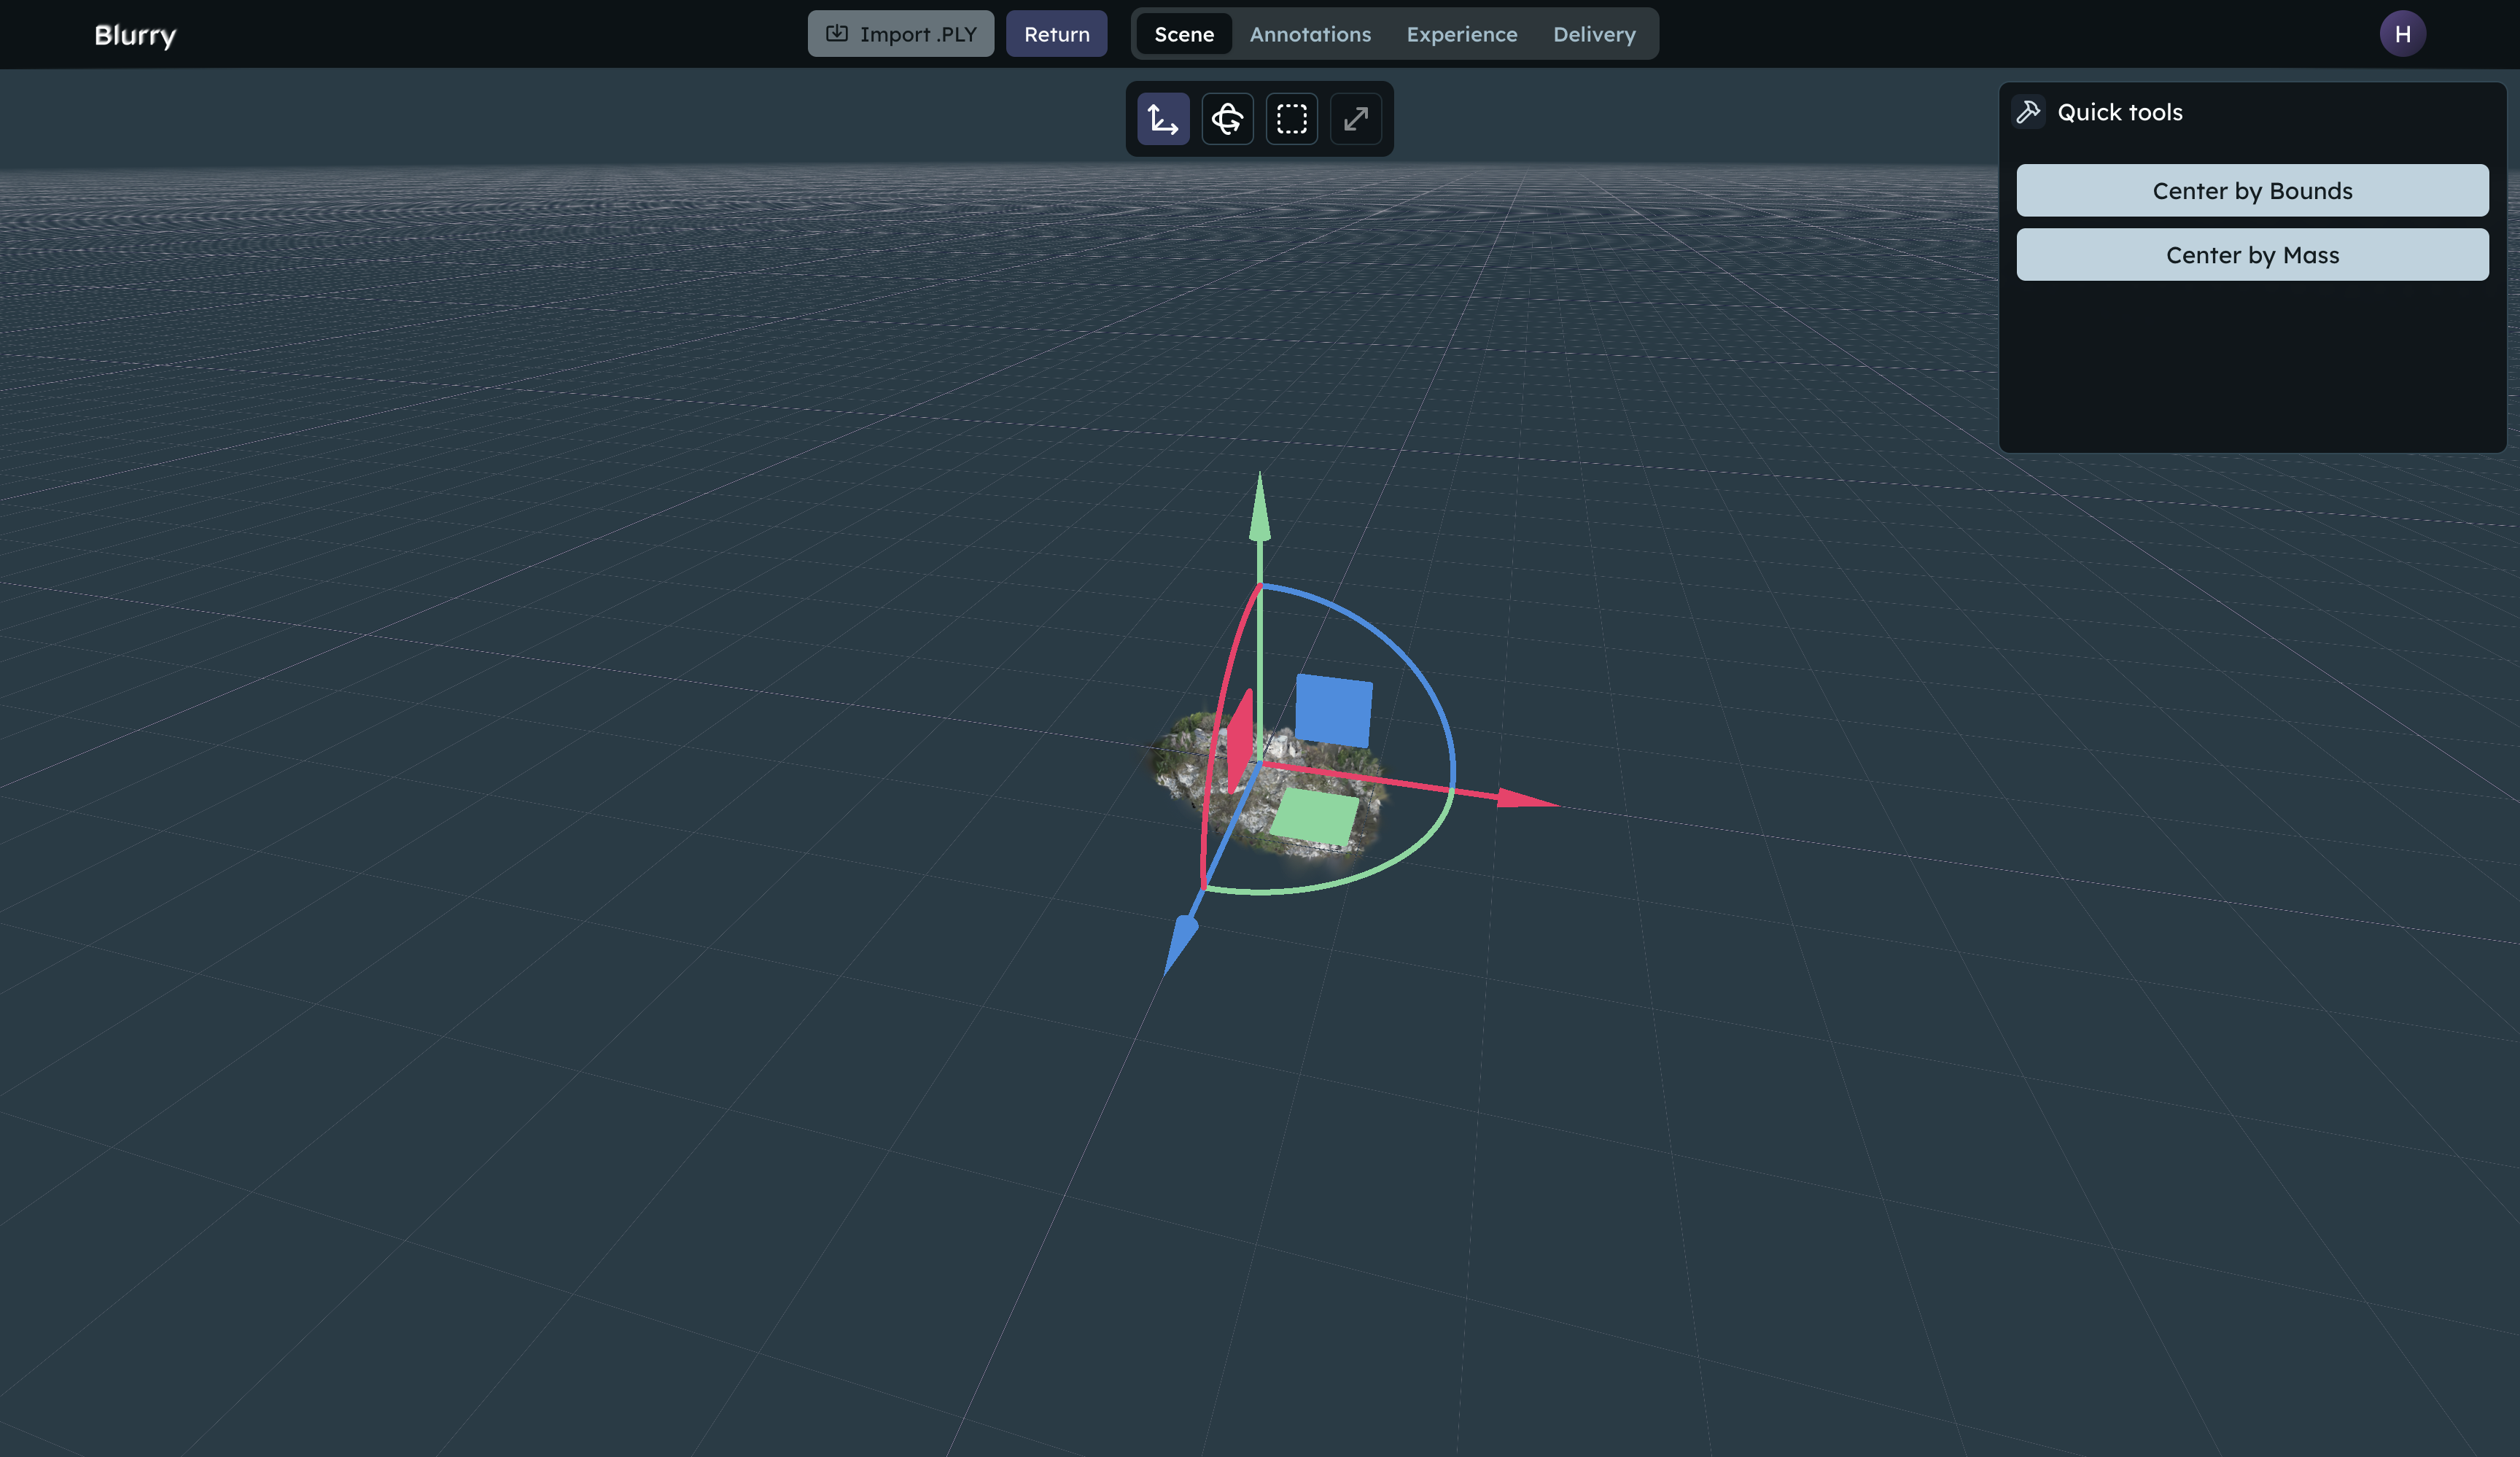The height and width of the screenshot is (1457, 2520).
Task: Click the Blurry logo
Action: click(135, 35)
